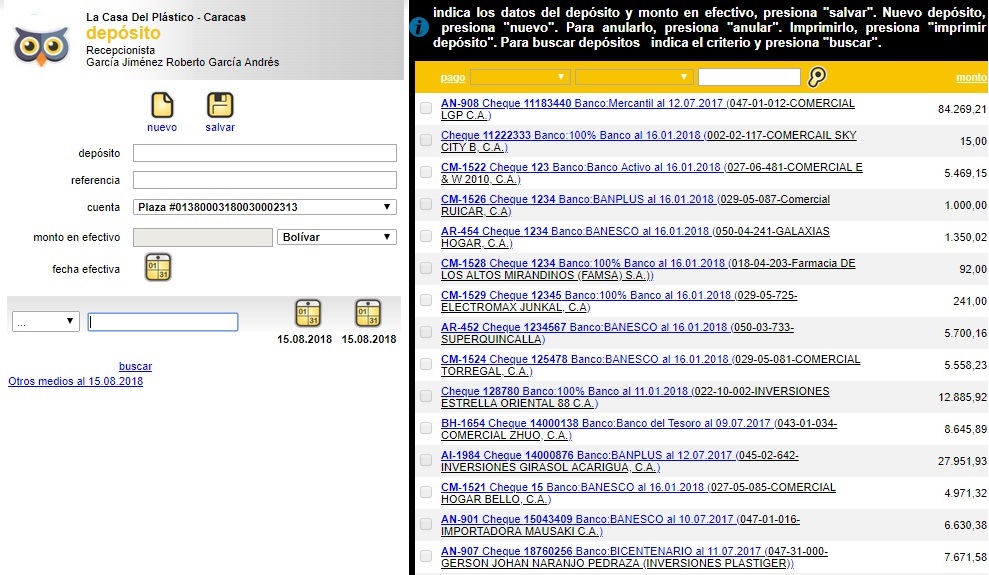Check the box for CM-1529 Cheque 12345
The width and height of the screenshot is (989, 575).
pos(426,300)
